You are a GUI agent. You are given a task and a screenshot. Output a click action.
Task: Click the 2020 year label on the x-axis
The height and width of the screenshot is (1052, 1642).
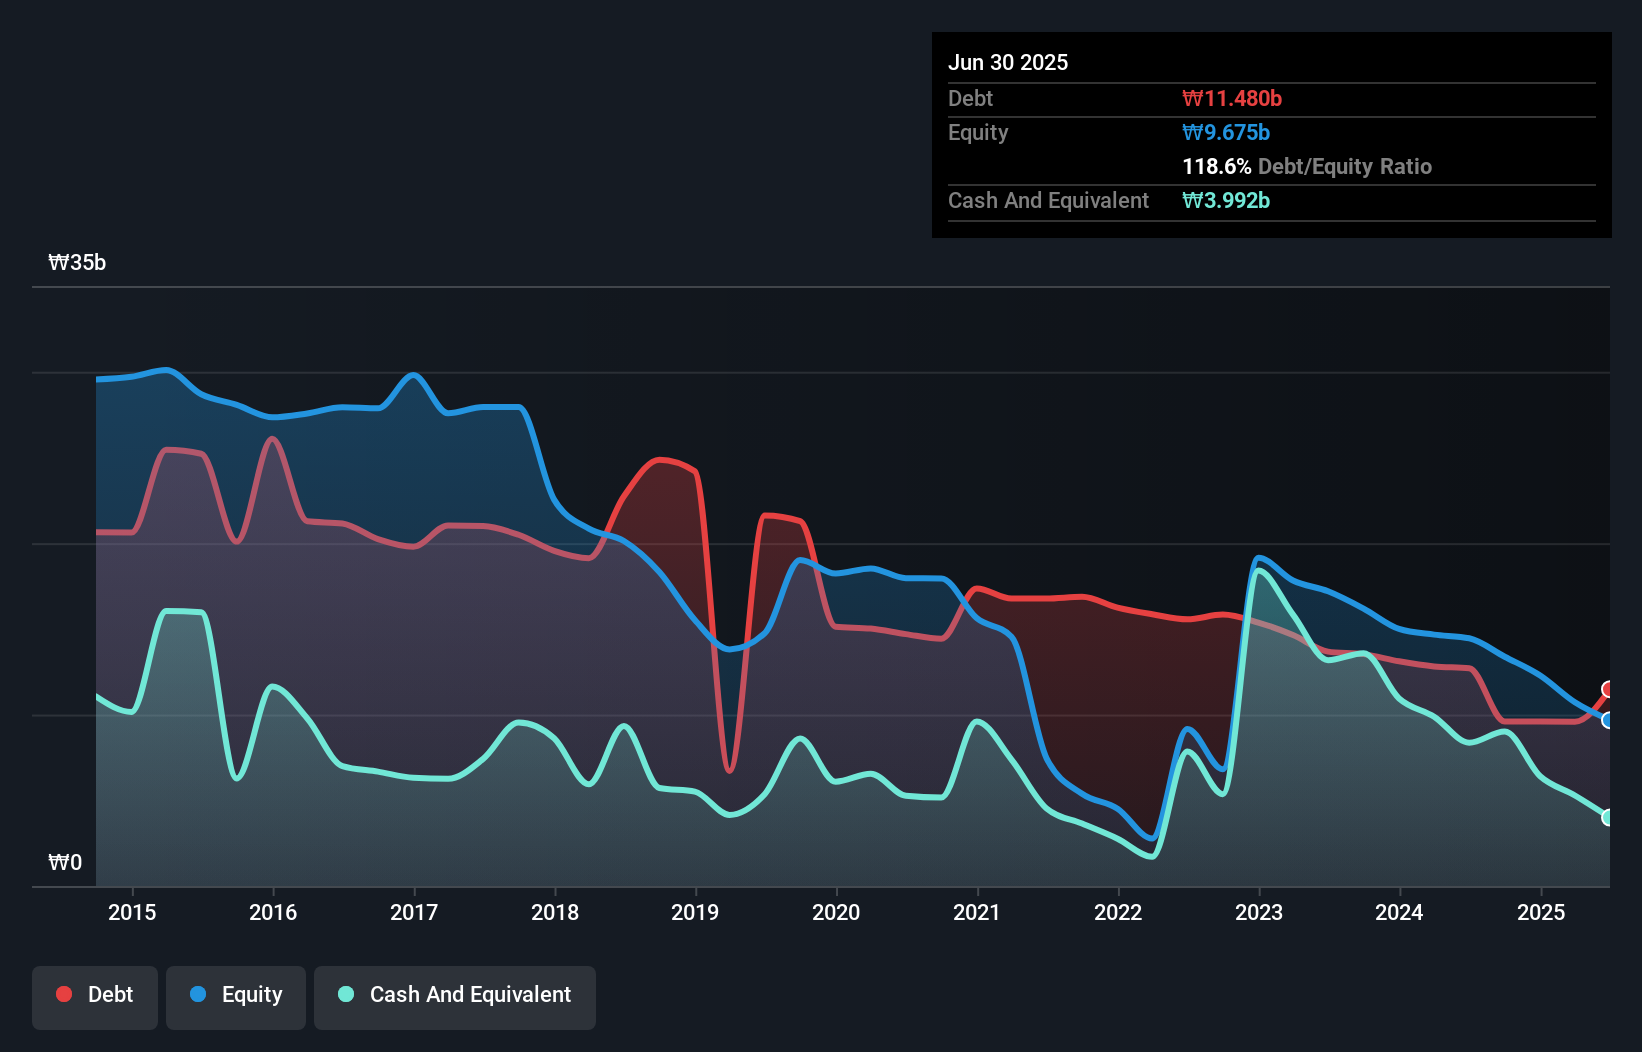pyautogui.click(x=837, y=912)
